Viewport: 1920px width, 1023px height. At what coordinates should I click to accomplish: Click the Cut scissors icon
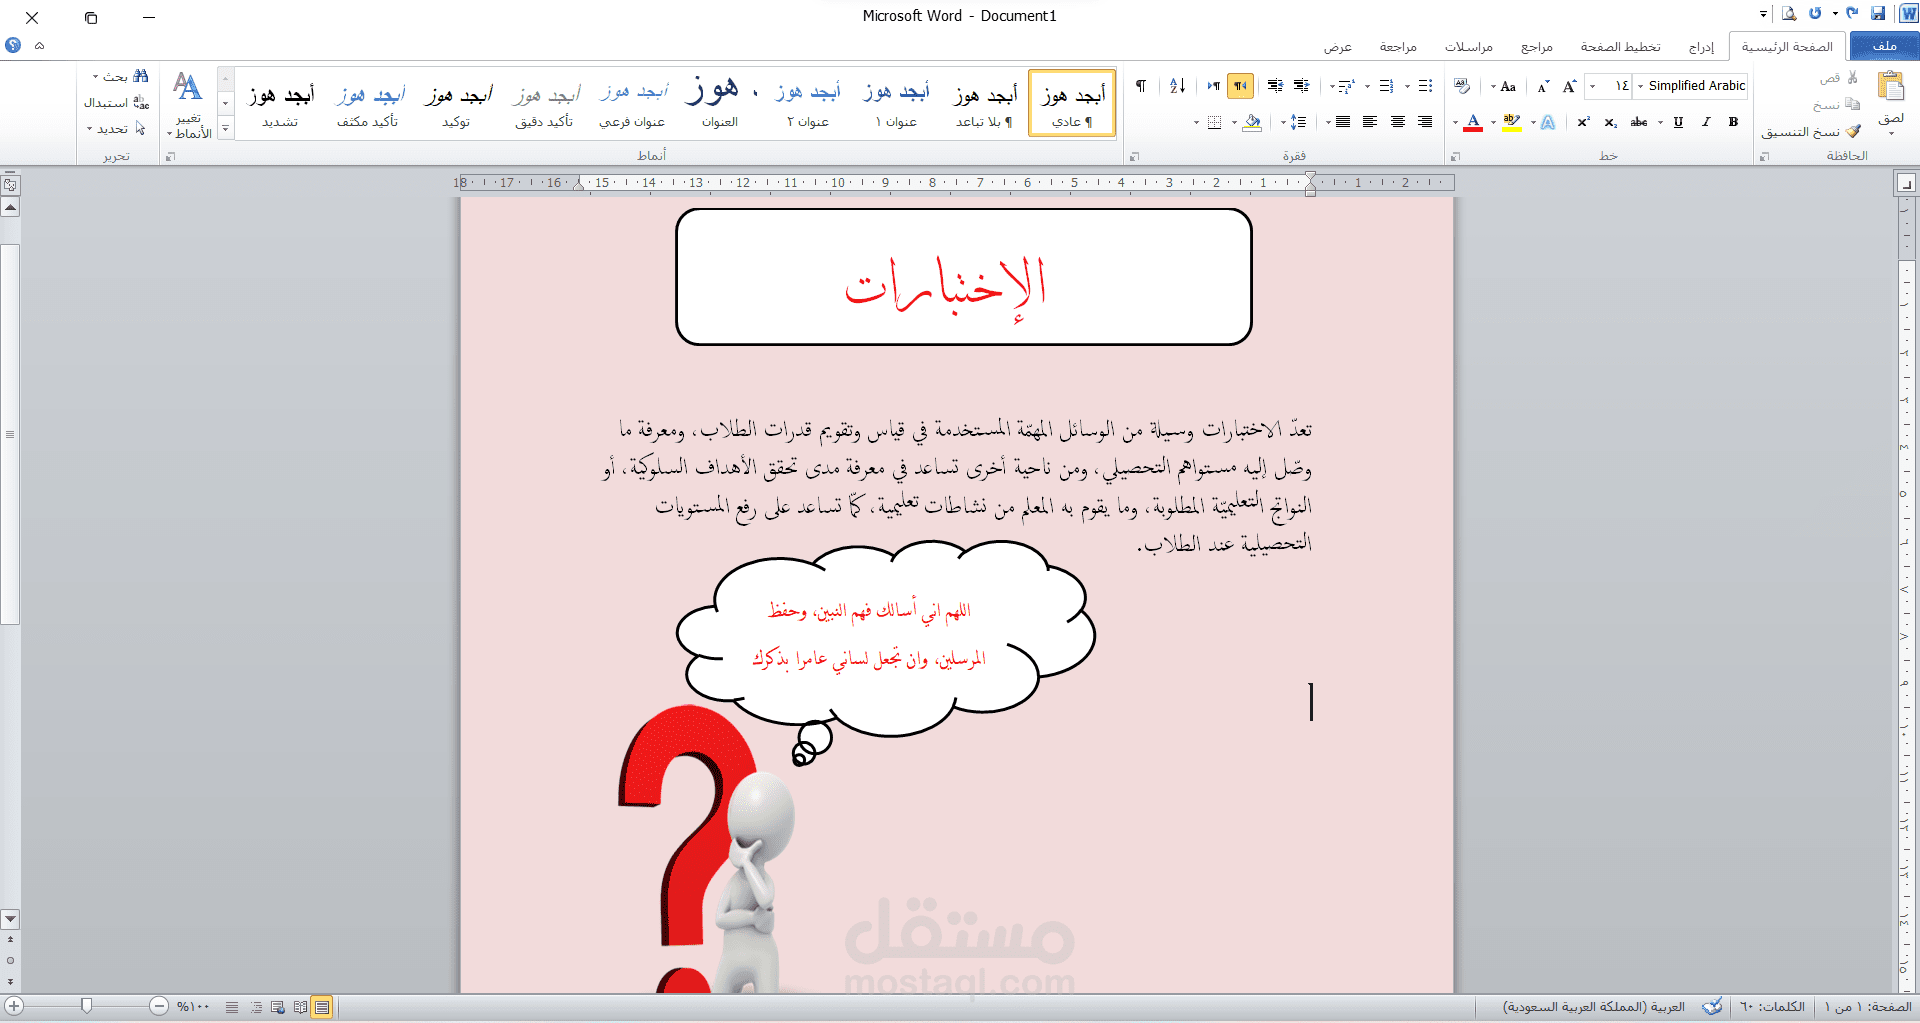pyautogui.click(x=1852, y=77)
